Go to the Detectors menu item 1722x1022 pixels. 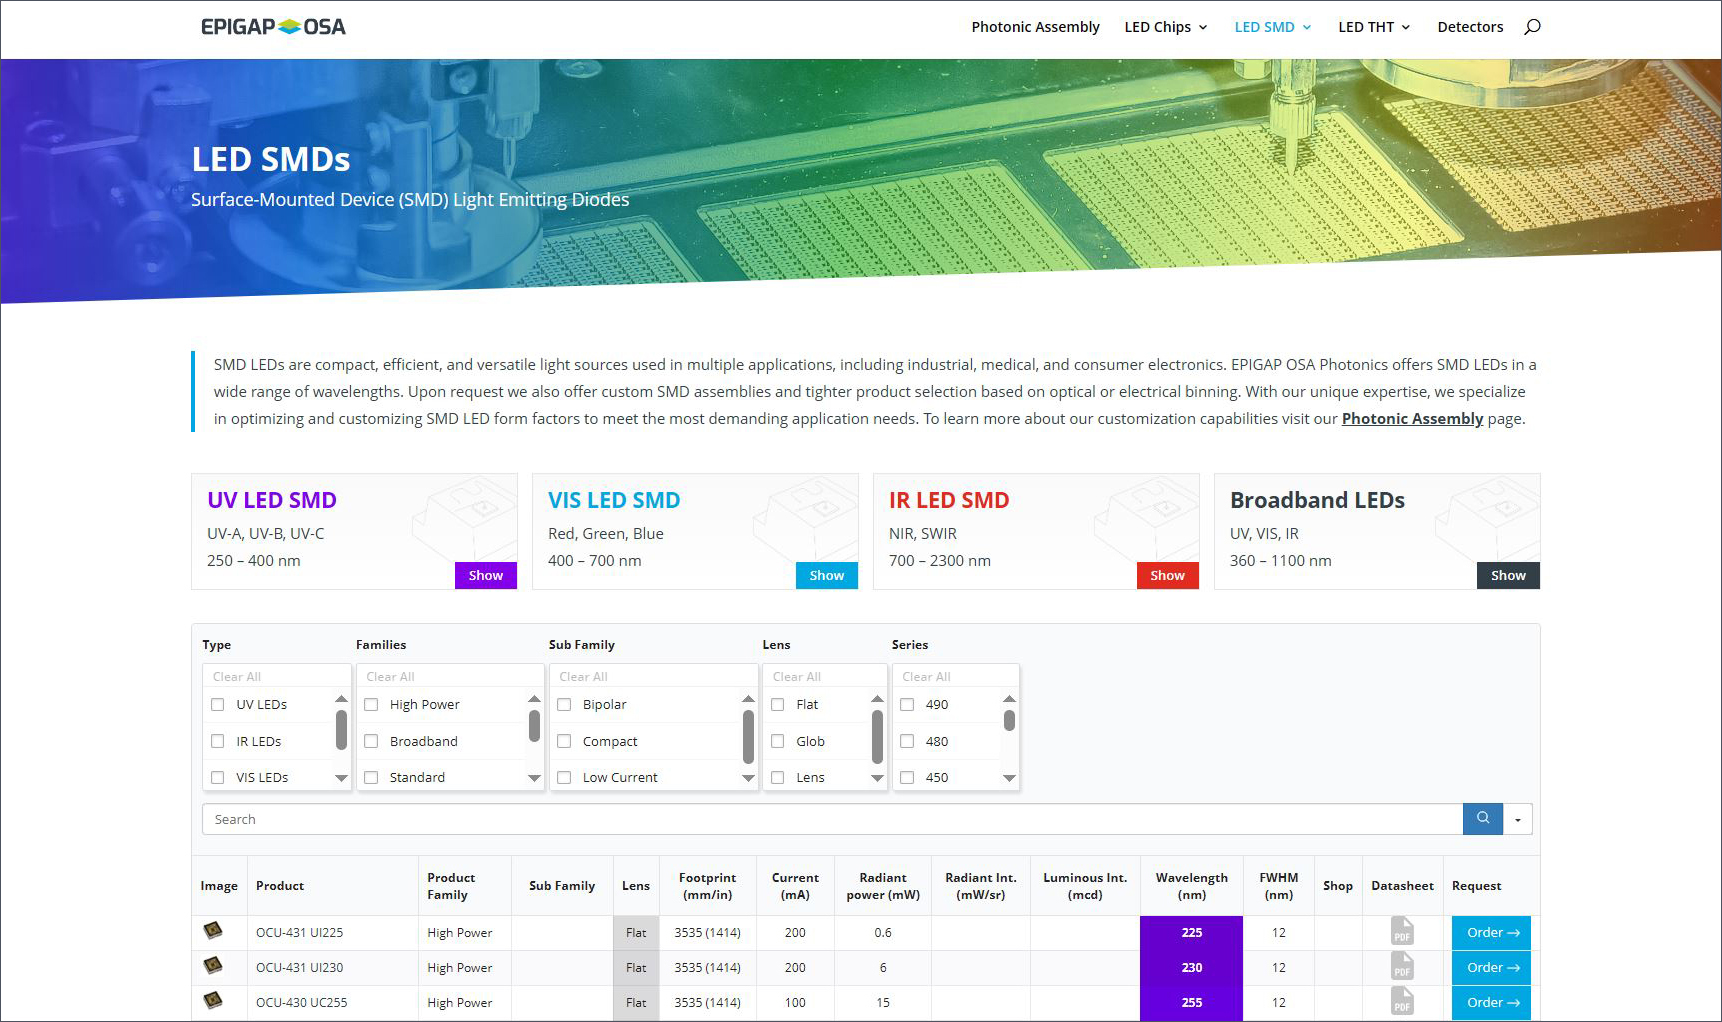coord(1469,27)
